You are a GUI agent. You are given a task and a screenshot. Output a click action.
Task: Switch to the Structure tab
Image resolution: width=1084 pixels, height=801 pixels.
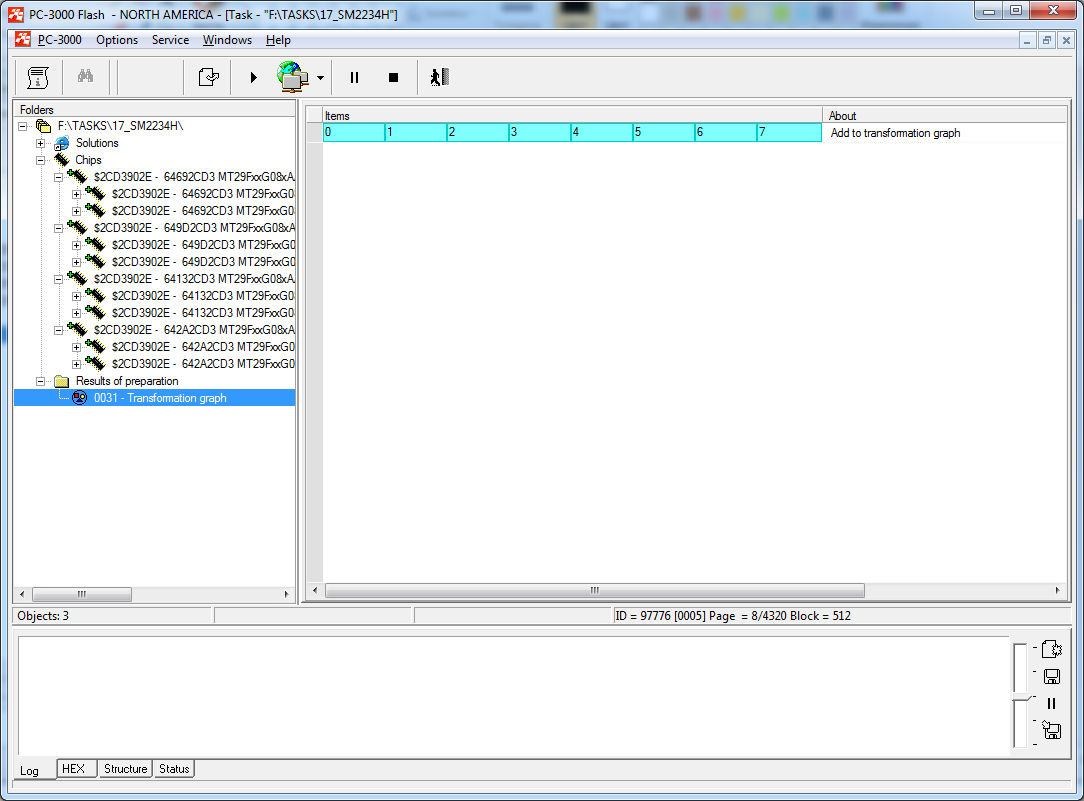pos(126,769)
